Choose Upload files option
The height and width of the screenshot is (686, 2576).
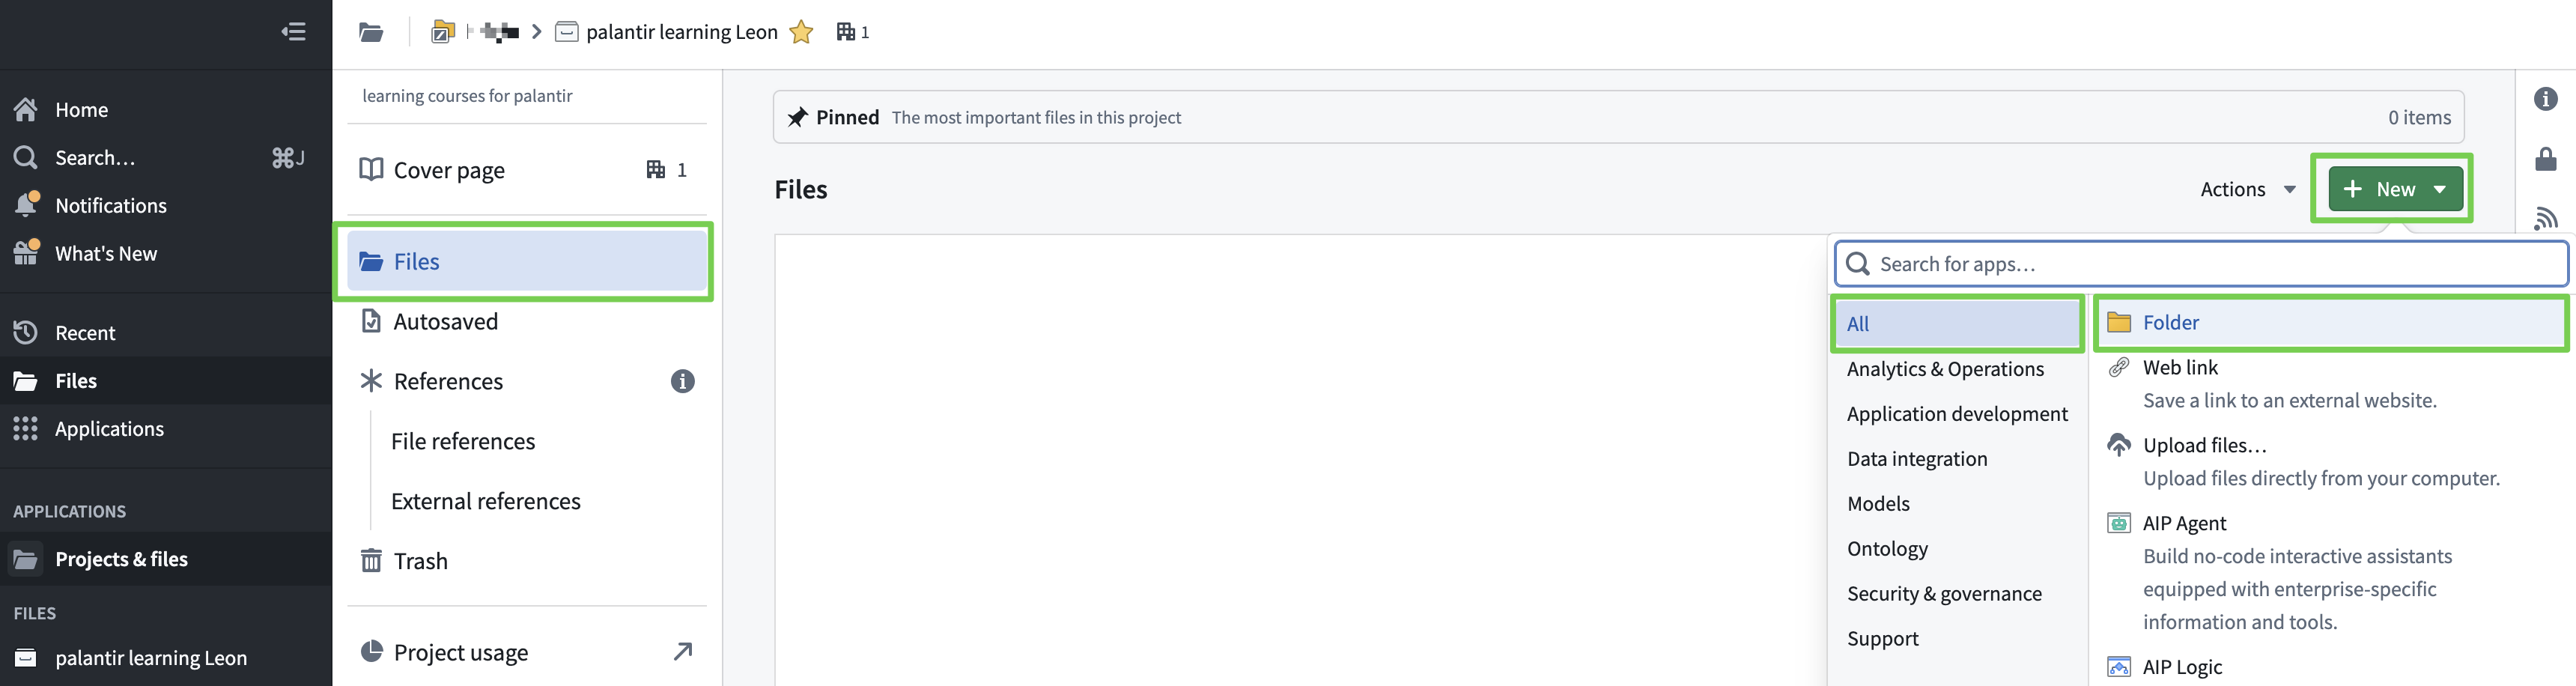pos(2204,445)
